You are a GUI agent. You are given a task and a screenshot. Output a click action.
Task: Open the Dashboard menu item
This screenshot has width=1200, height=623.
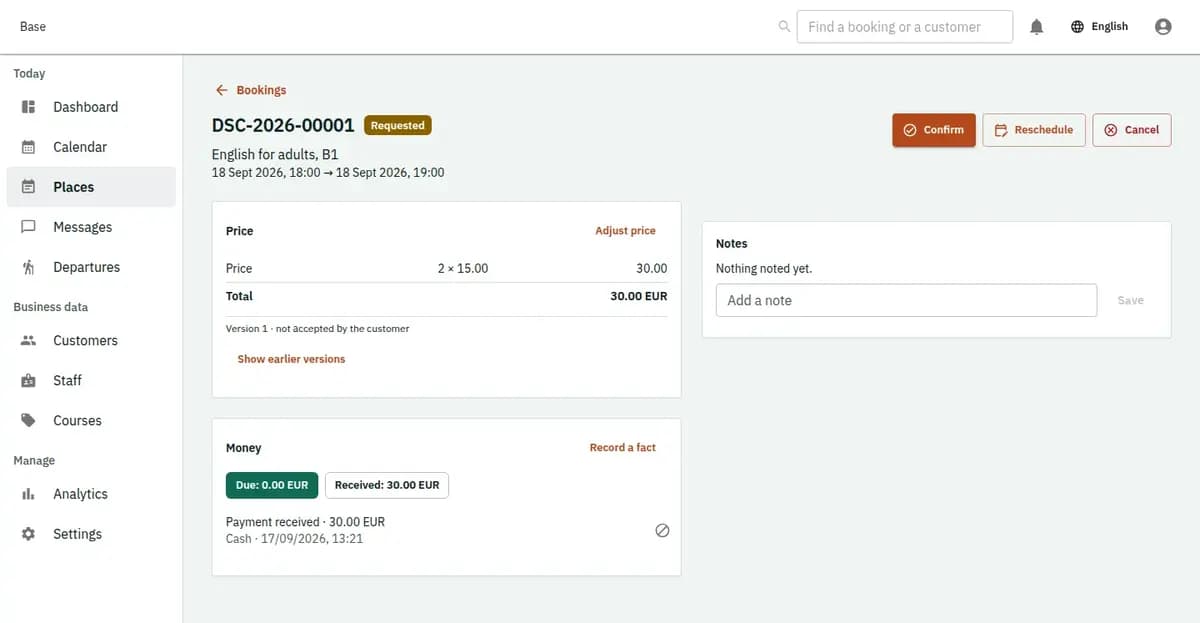[91, 107]
